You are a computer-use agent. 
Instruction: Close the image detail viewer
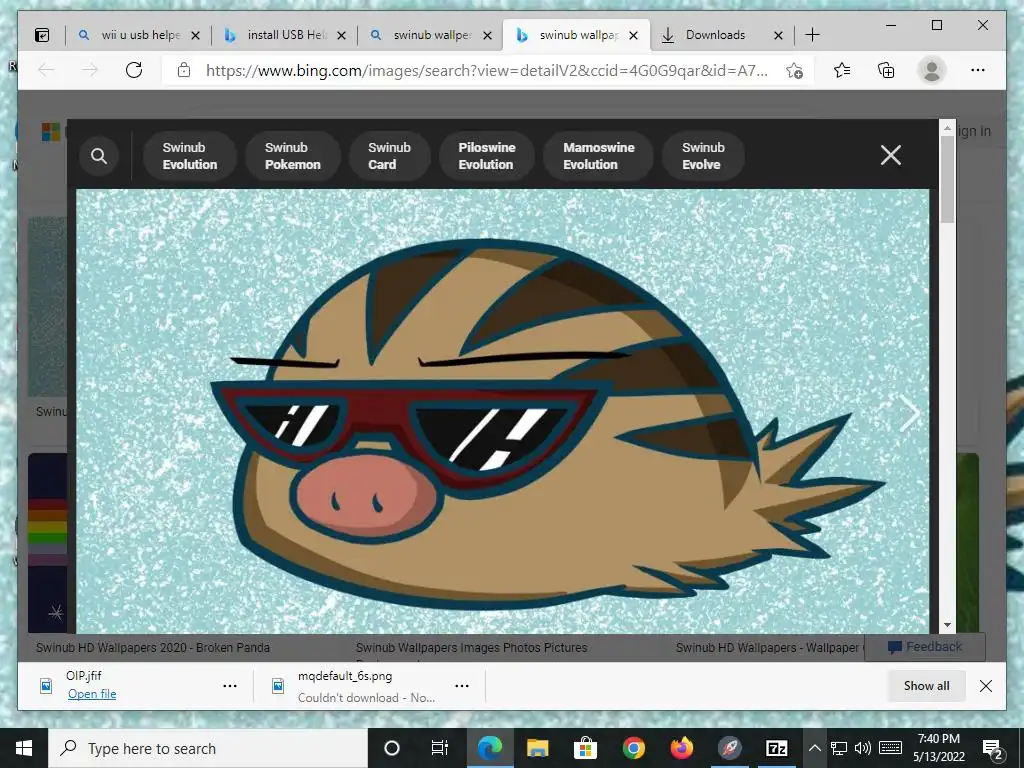[891, 155]
